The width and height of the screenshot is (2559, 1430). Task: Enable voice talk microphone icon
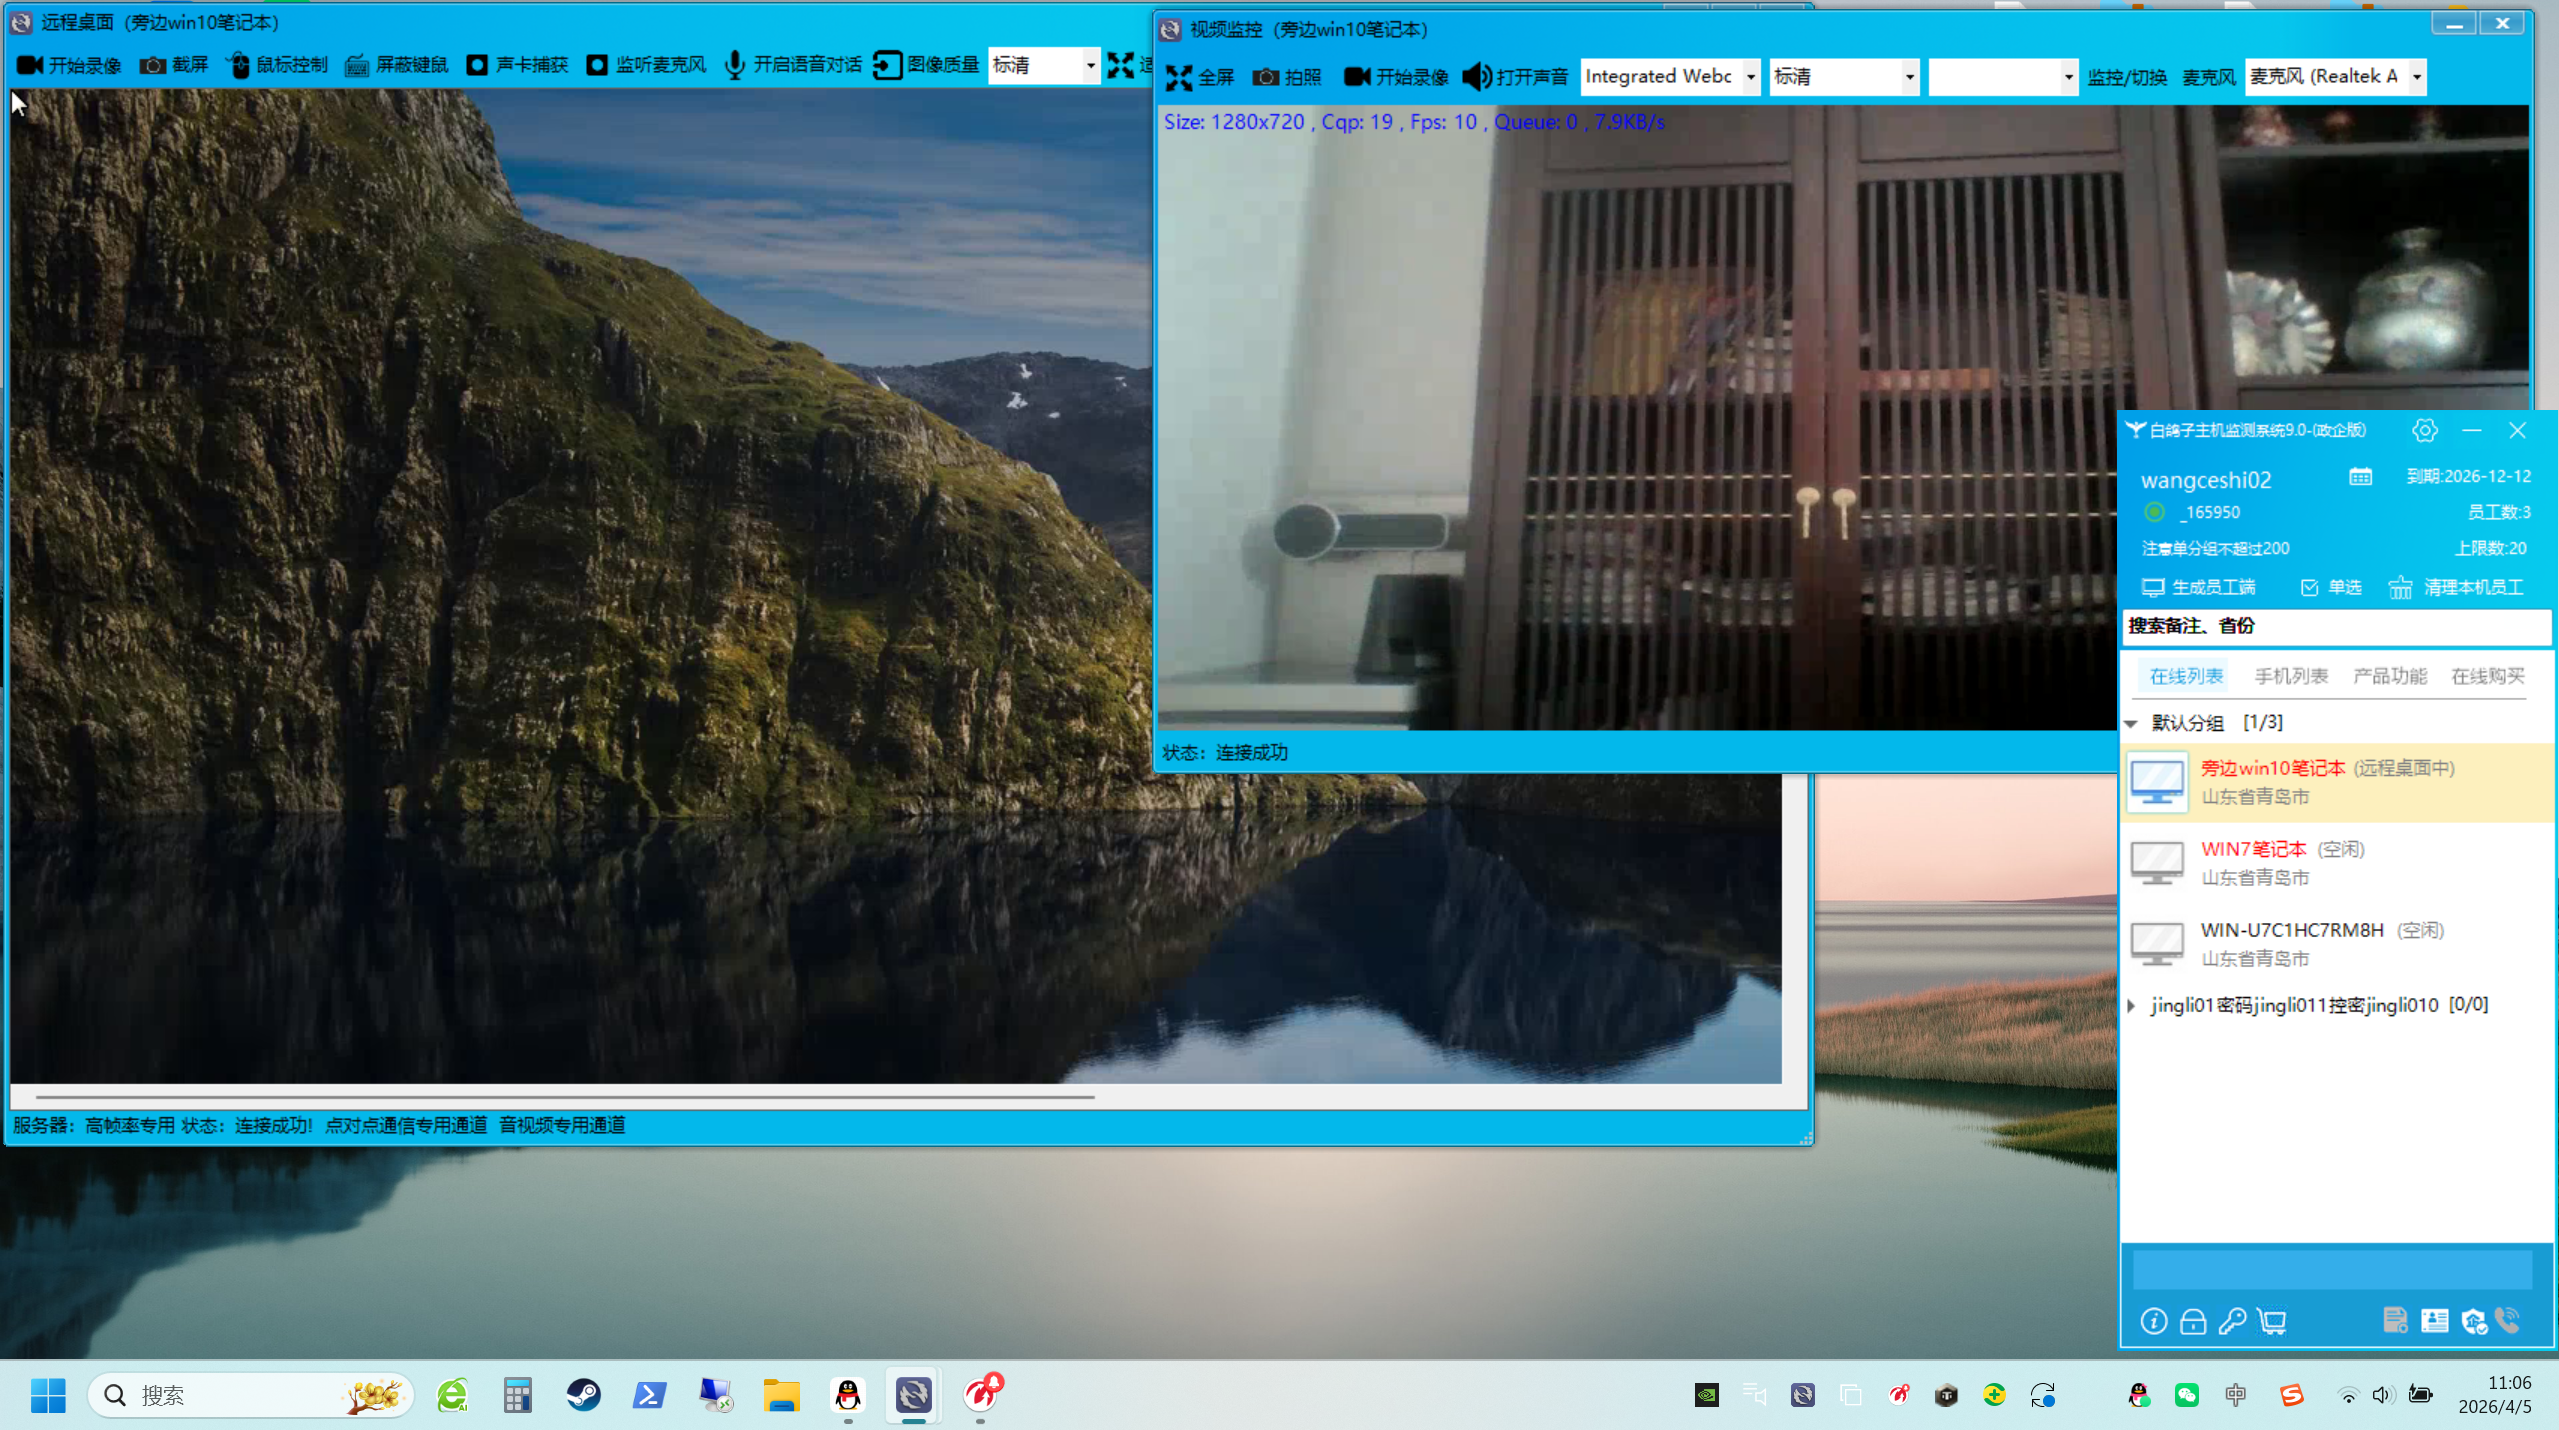coord(735,65)
